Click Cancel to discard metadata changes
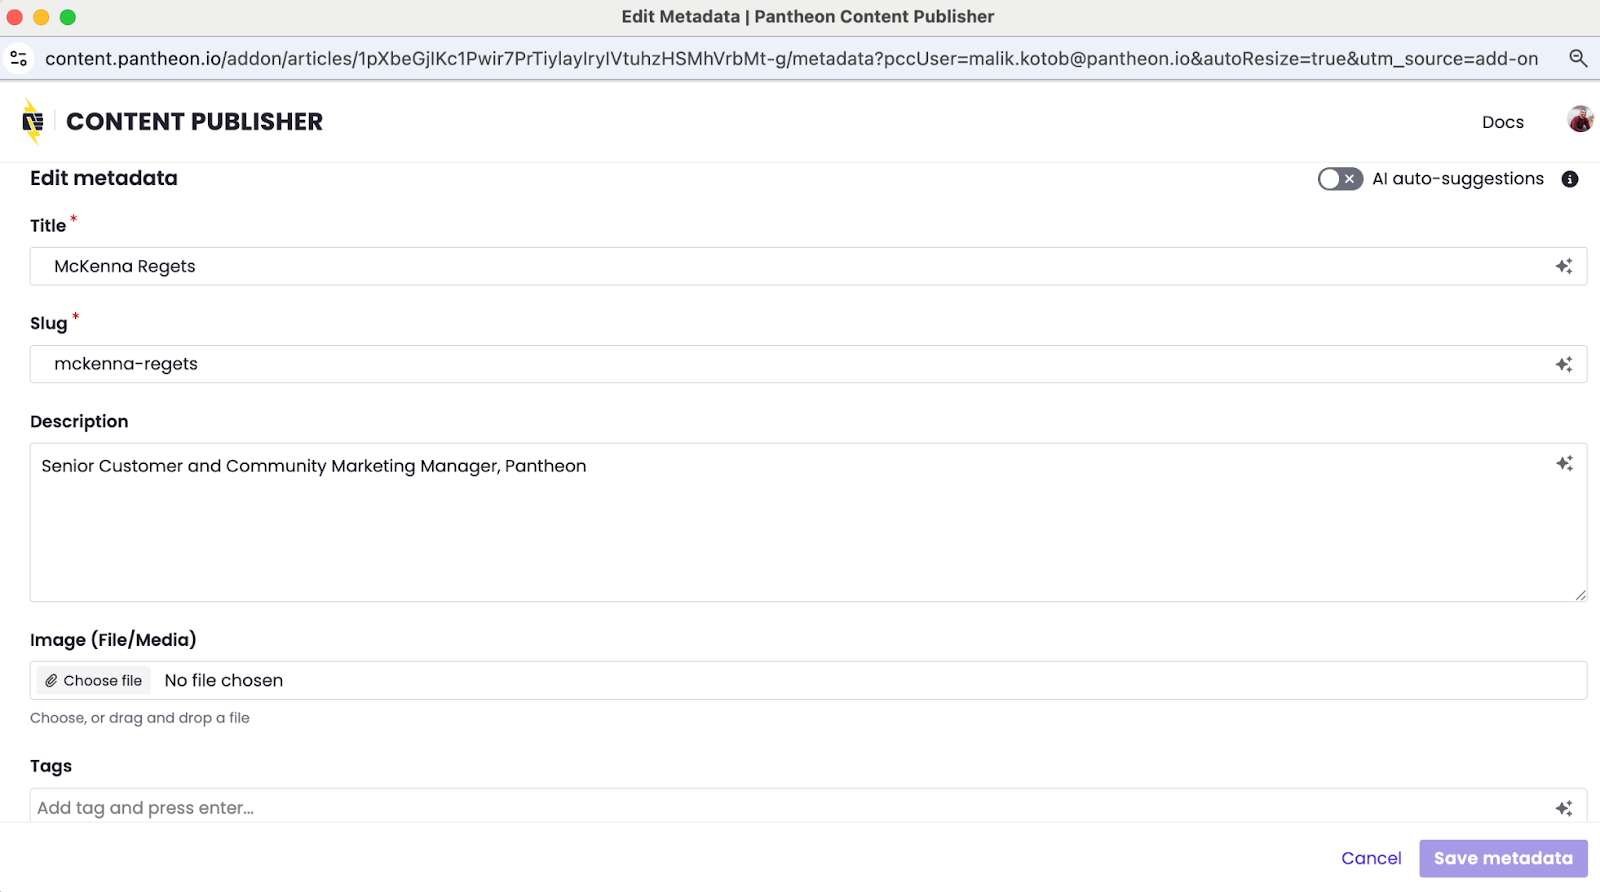 click(1371, 858)
